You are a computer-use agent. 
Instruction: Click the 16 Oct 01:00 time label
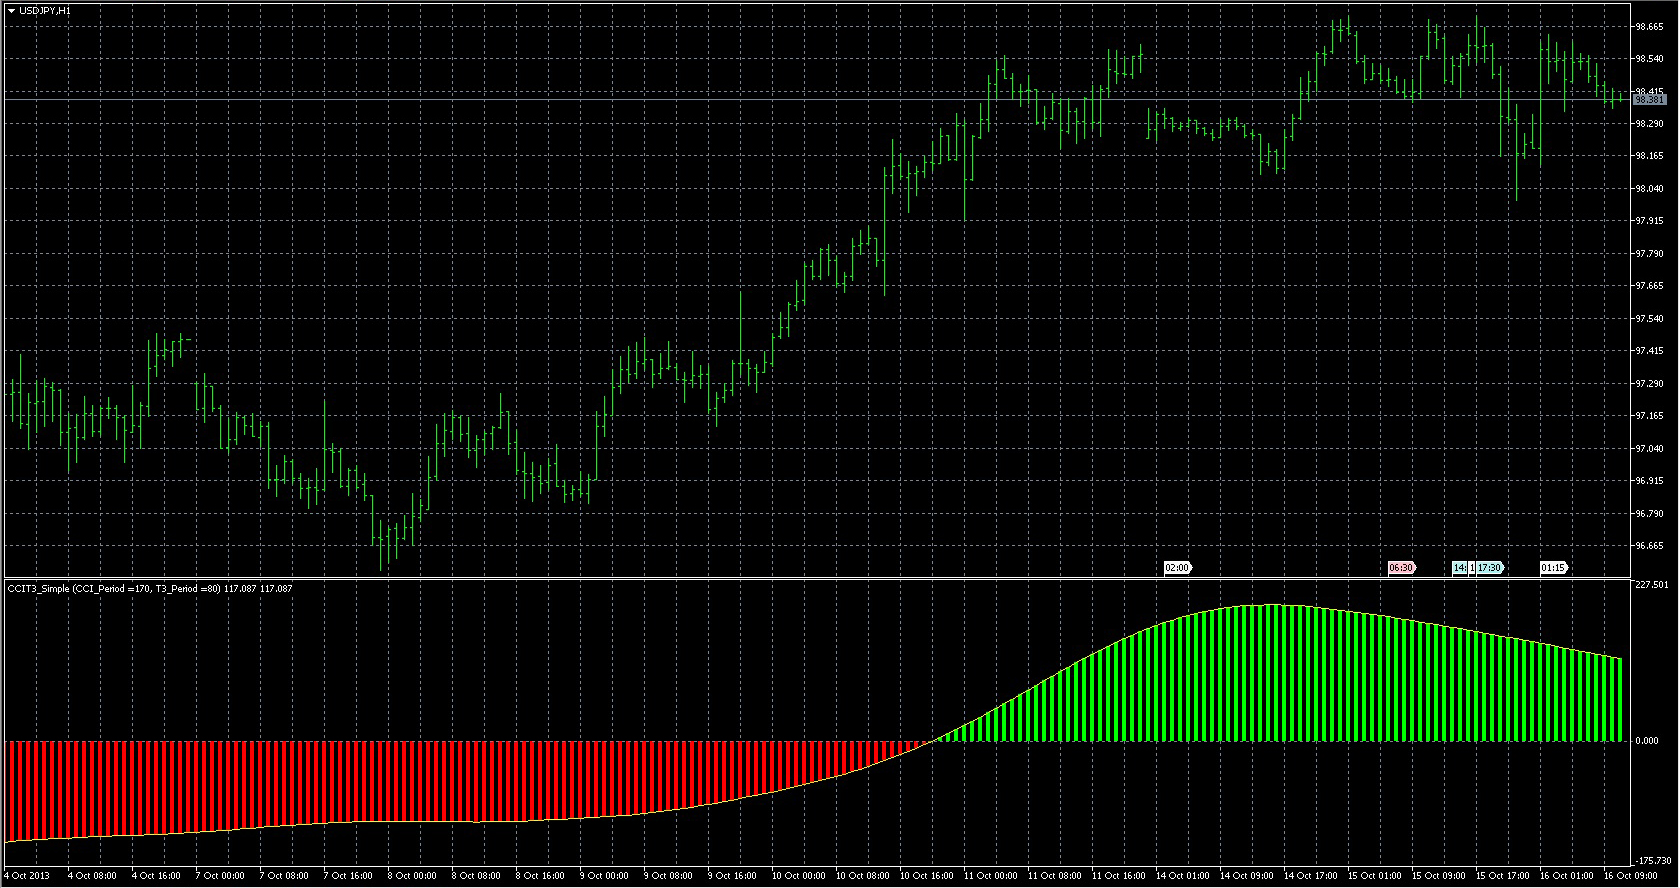point(1566,876)
